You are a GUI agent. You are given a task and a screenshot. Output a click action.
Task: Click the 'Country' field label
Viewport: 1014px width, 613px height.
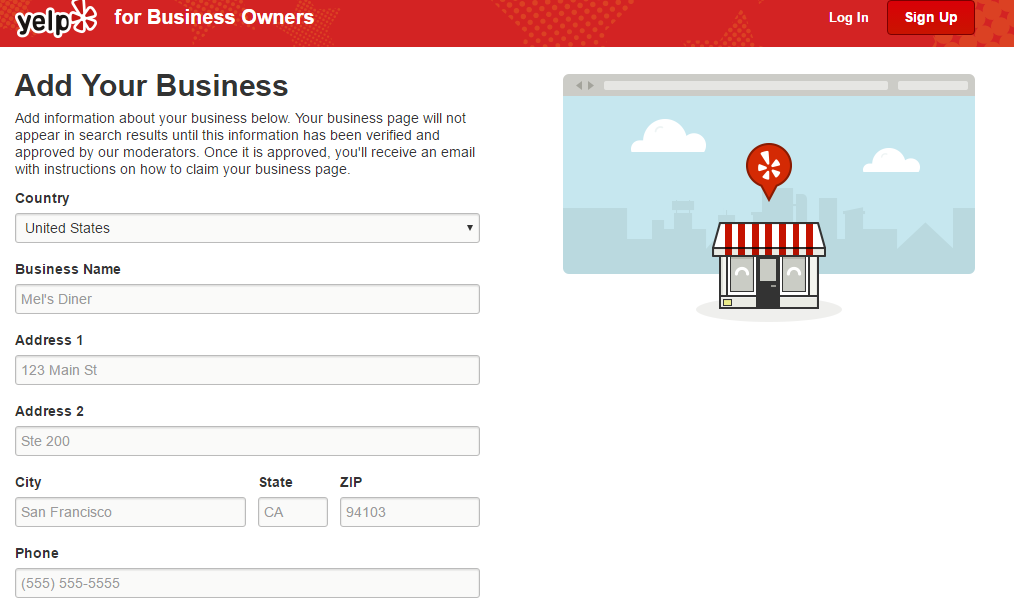42,199
